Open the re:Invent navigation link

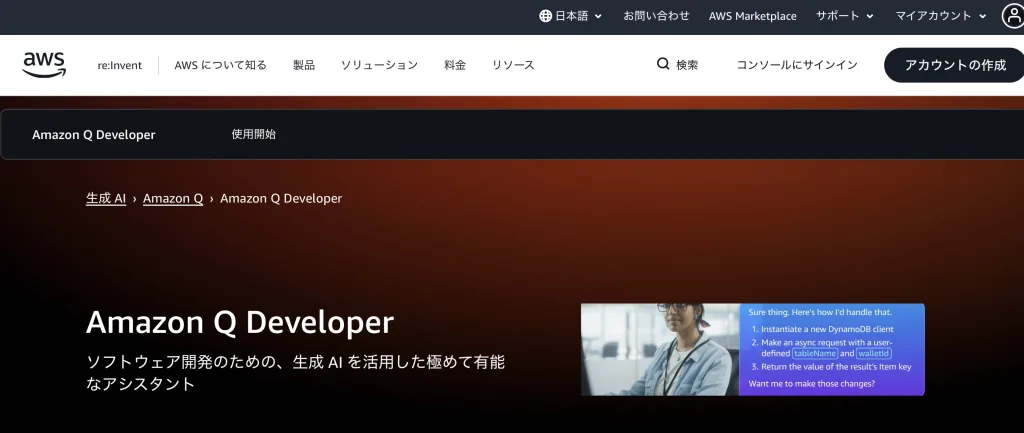[x=119, y=65]
